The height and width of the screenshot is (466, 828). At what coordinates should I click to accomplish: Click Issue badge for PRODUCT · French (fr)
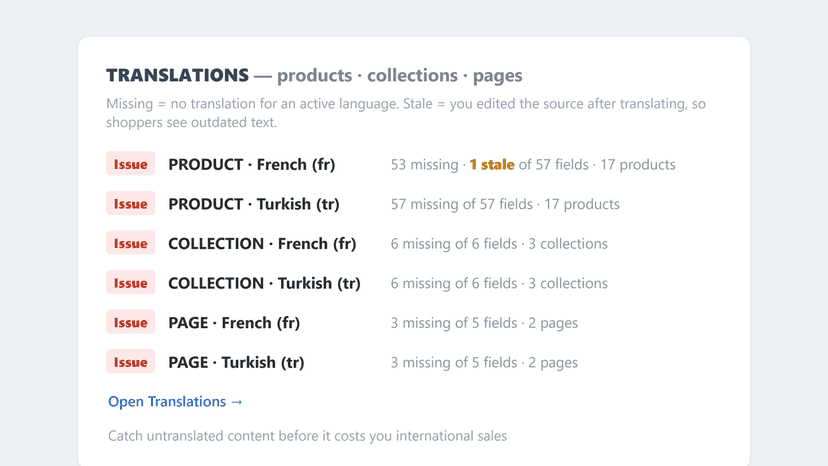click(x=130, y=164)
